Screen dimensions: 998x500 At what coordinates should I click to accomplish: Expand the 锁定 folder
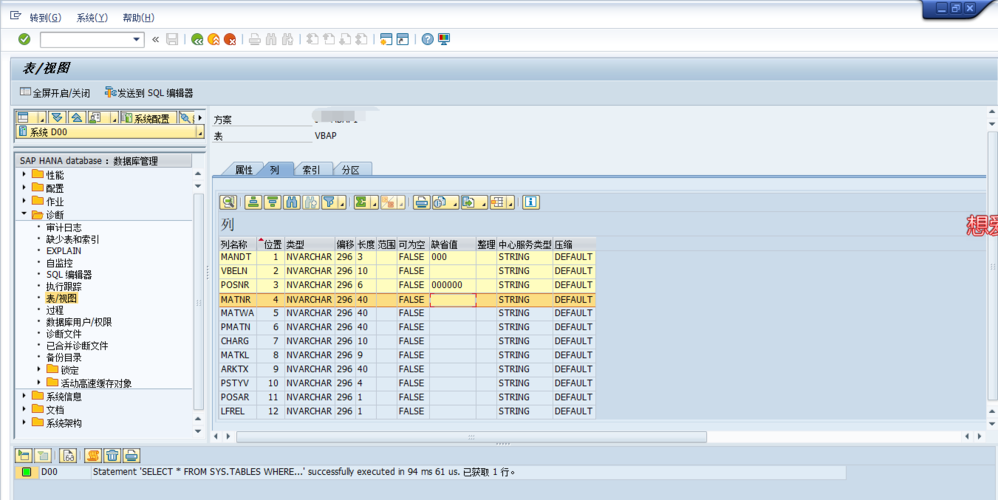(39, 369)
